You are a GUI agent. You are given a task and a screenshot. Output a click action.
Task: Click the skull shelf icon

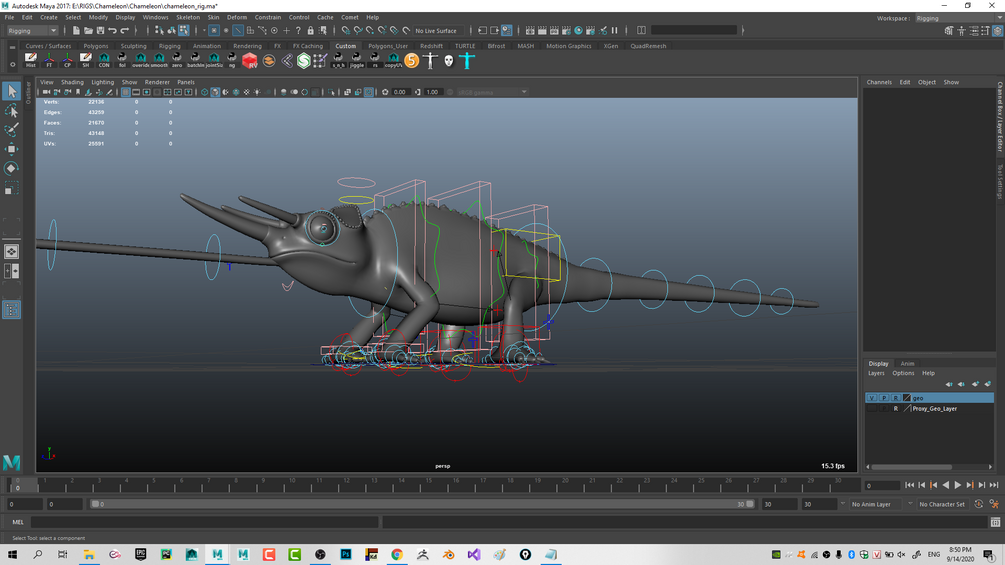pos(449,61)
